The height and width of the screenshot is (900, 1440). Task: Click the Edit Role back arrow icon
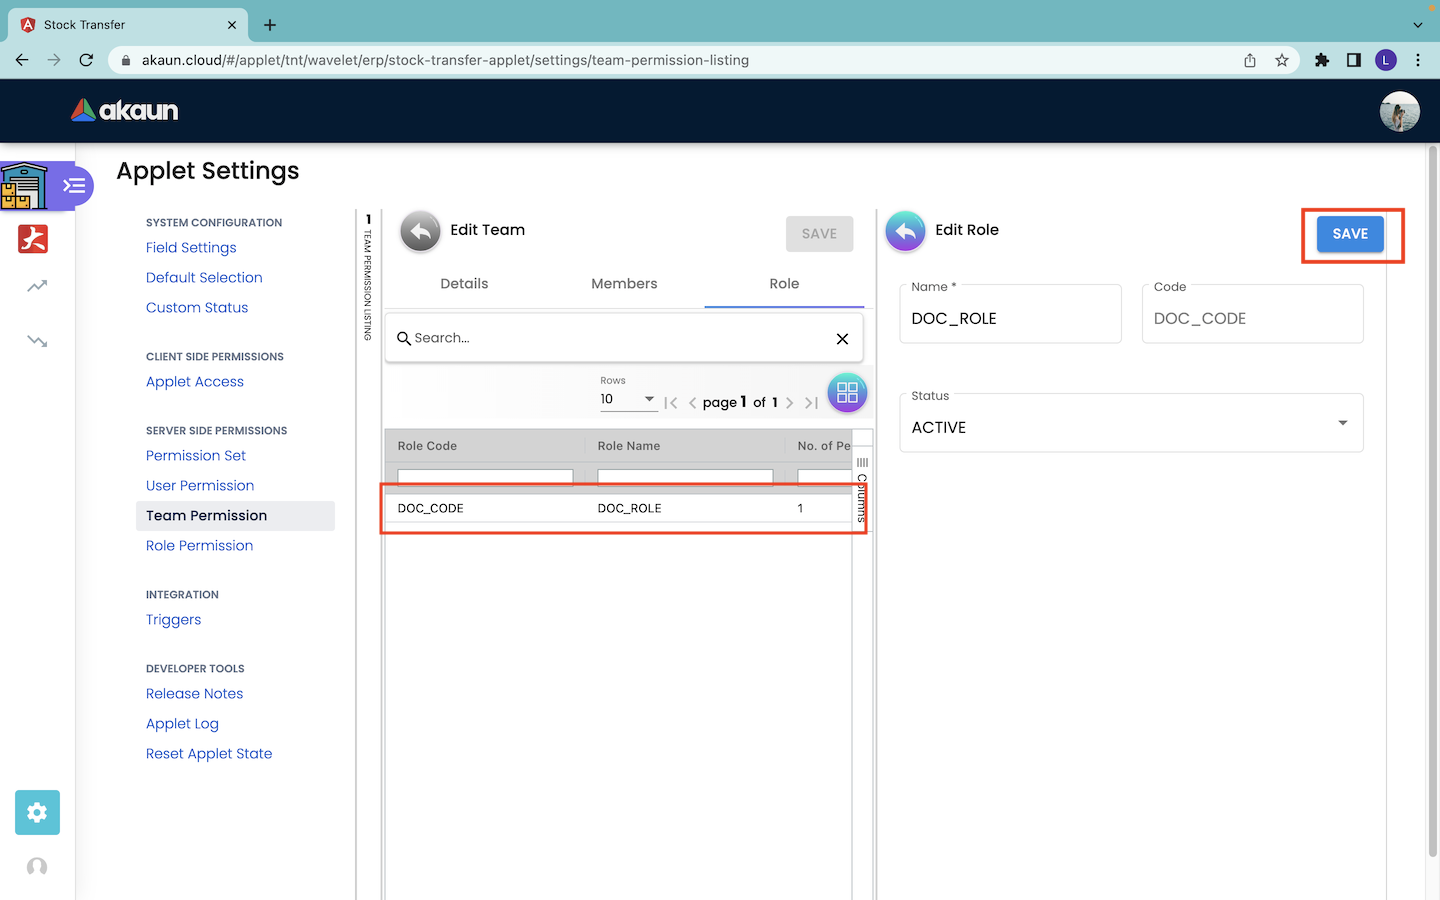905,231
